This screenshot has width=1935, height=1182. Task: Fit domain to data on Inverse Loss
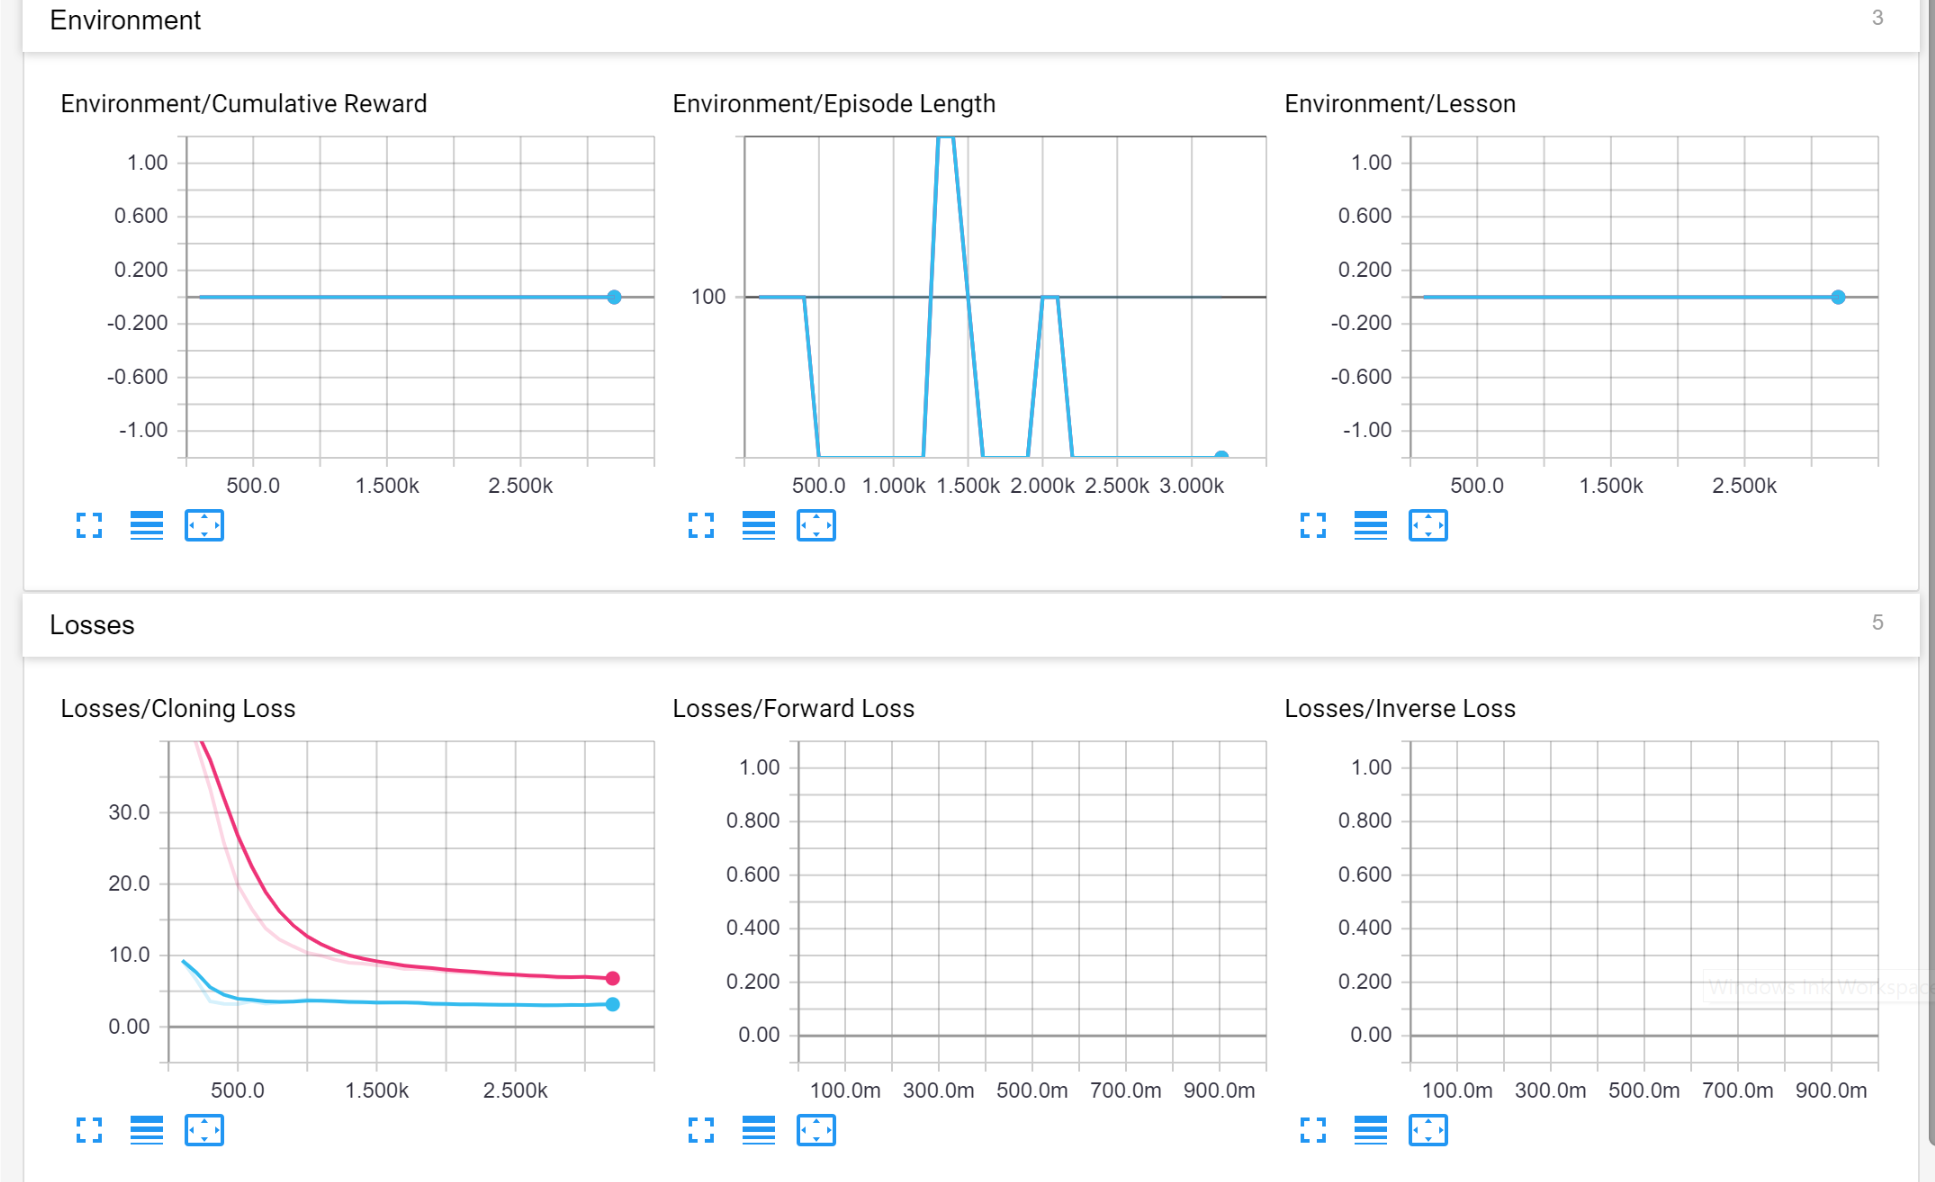click(1428, 1130)
